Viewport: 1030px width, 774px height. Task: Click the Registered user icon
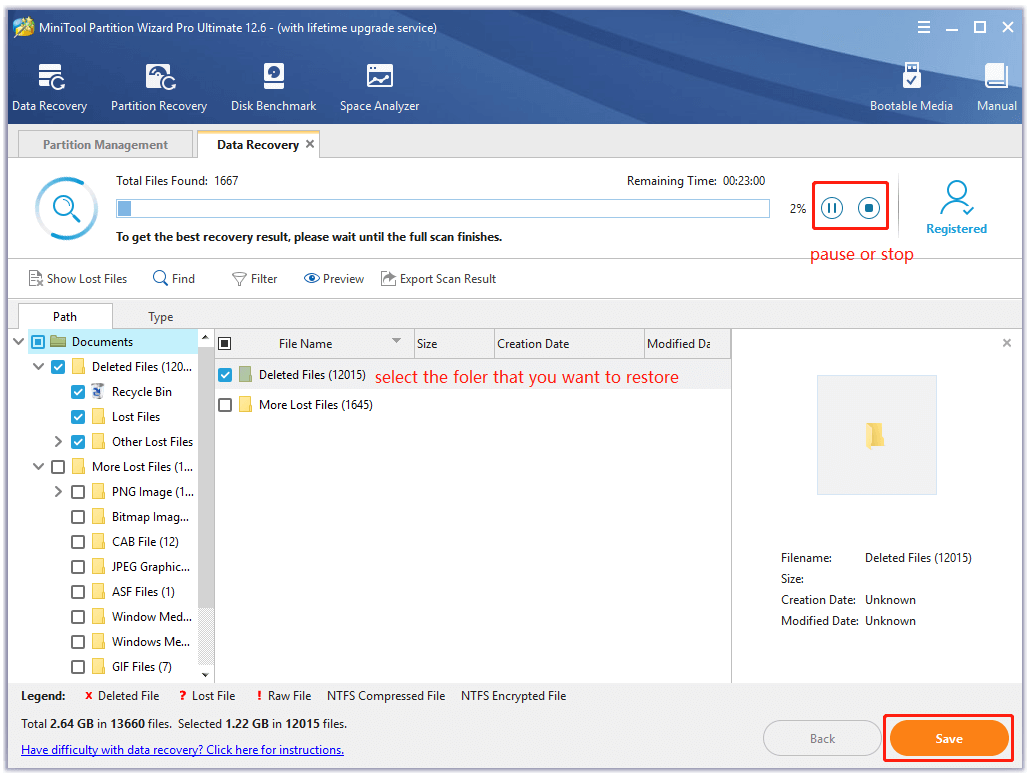(x=956, y=200)
